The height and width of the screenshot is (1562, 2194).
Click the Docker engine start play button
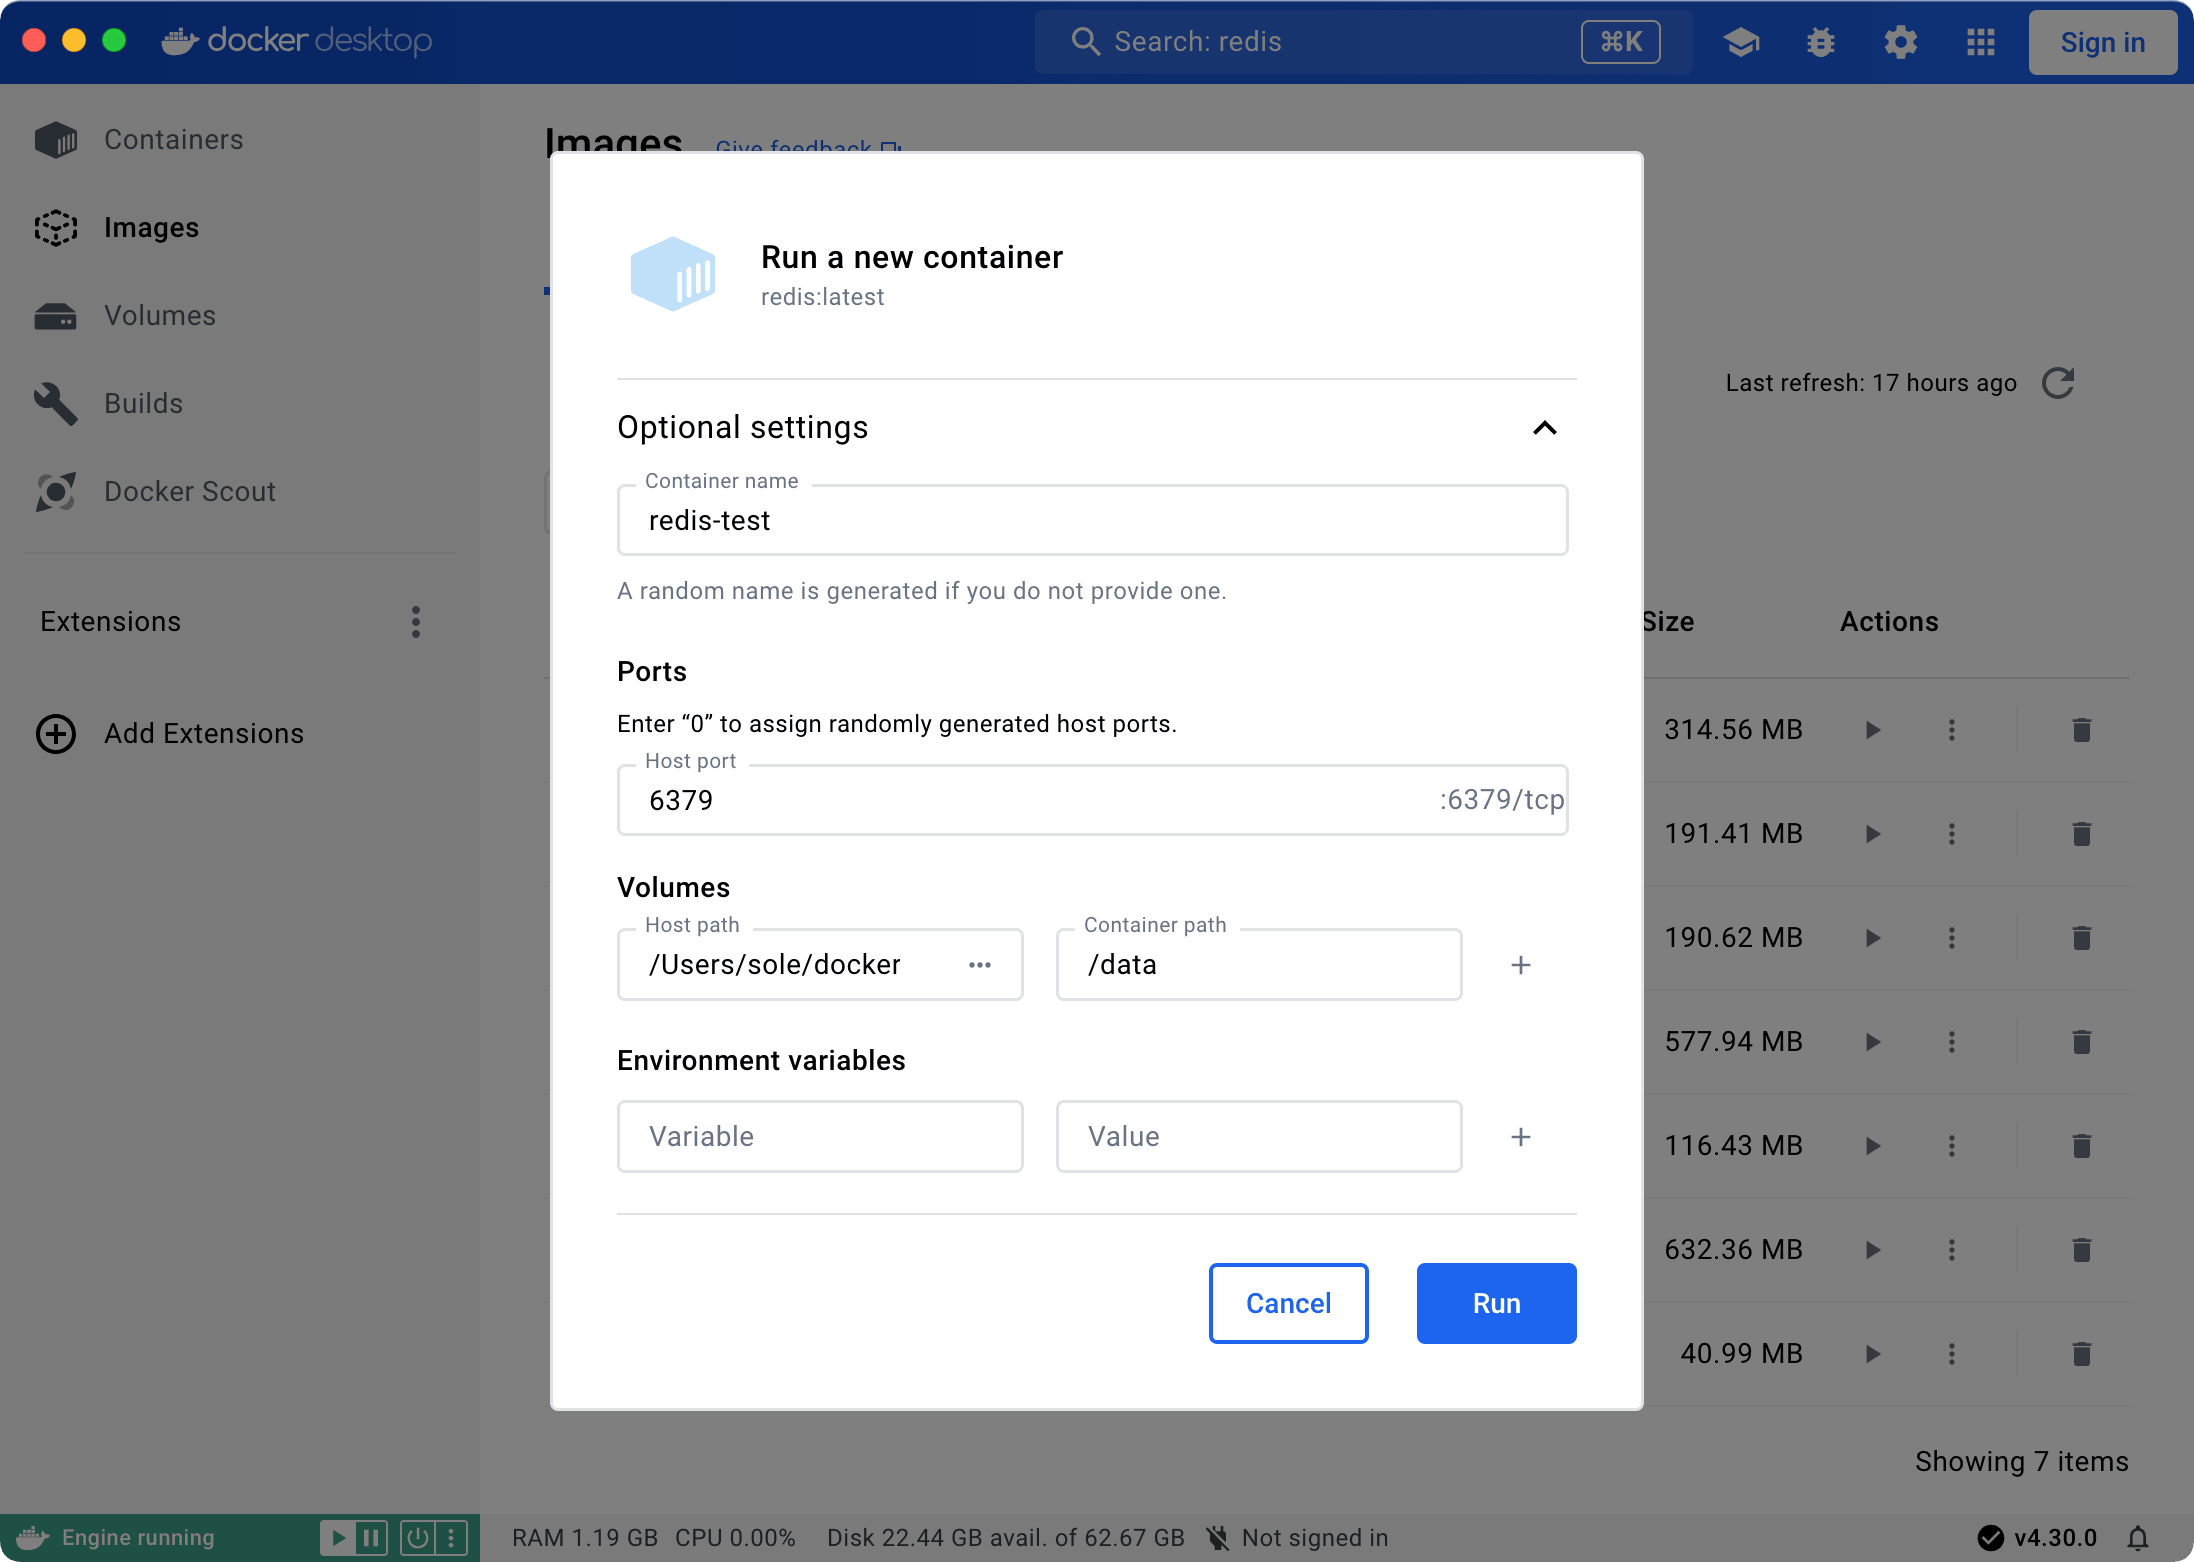(x=338, y=1538)
